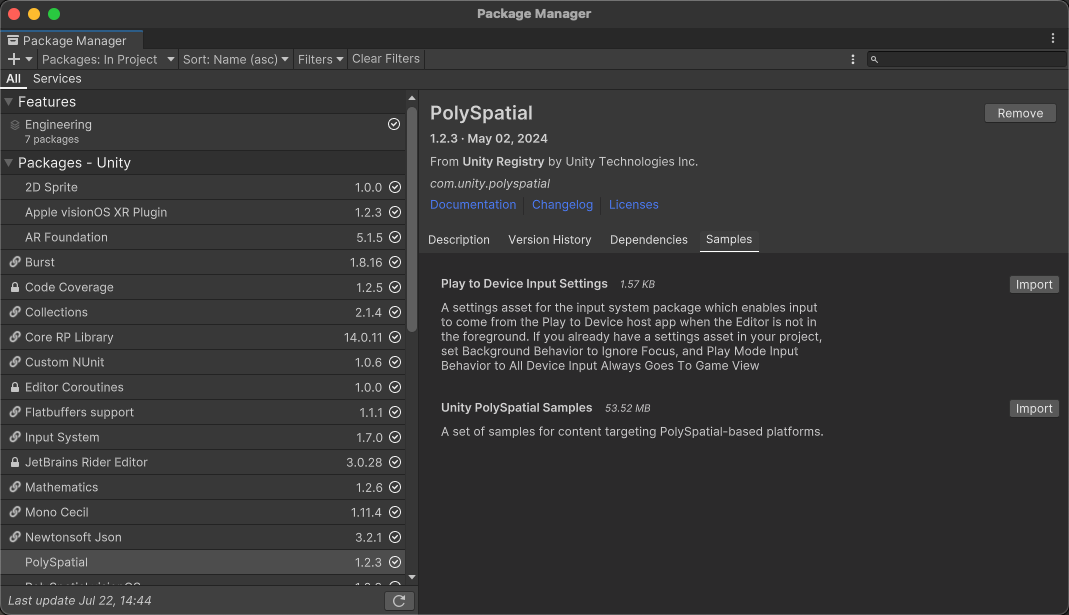Click the refresh package list icon

[x=399, y=600]
